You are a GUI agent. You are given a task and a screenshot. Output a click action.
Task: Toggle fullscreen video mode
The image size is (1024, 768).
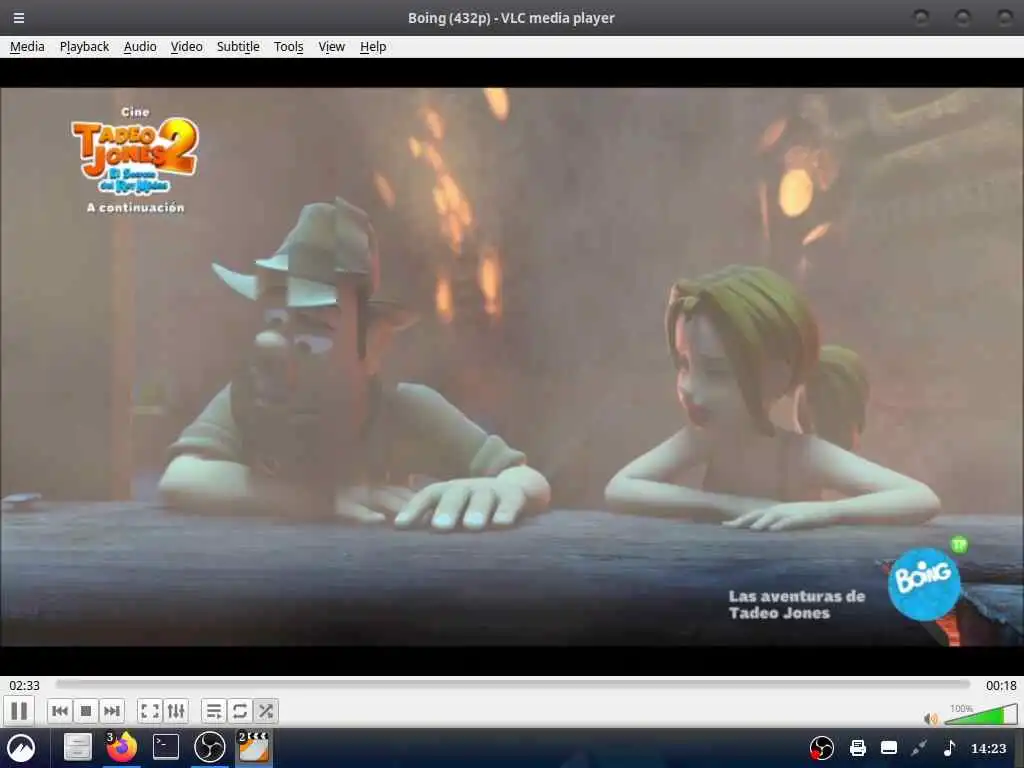click(x=150, y=711)
